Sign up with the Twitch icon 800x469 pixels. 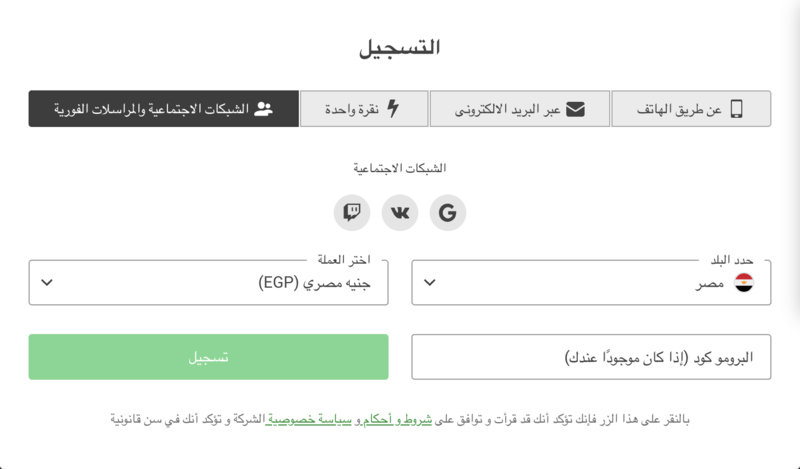[352, 212]
